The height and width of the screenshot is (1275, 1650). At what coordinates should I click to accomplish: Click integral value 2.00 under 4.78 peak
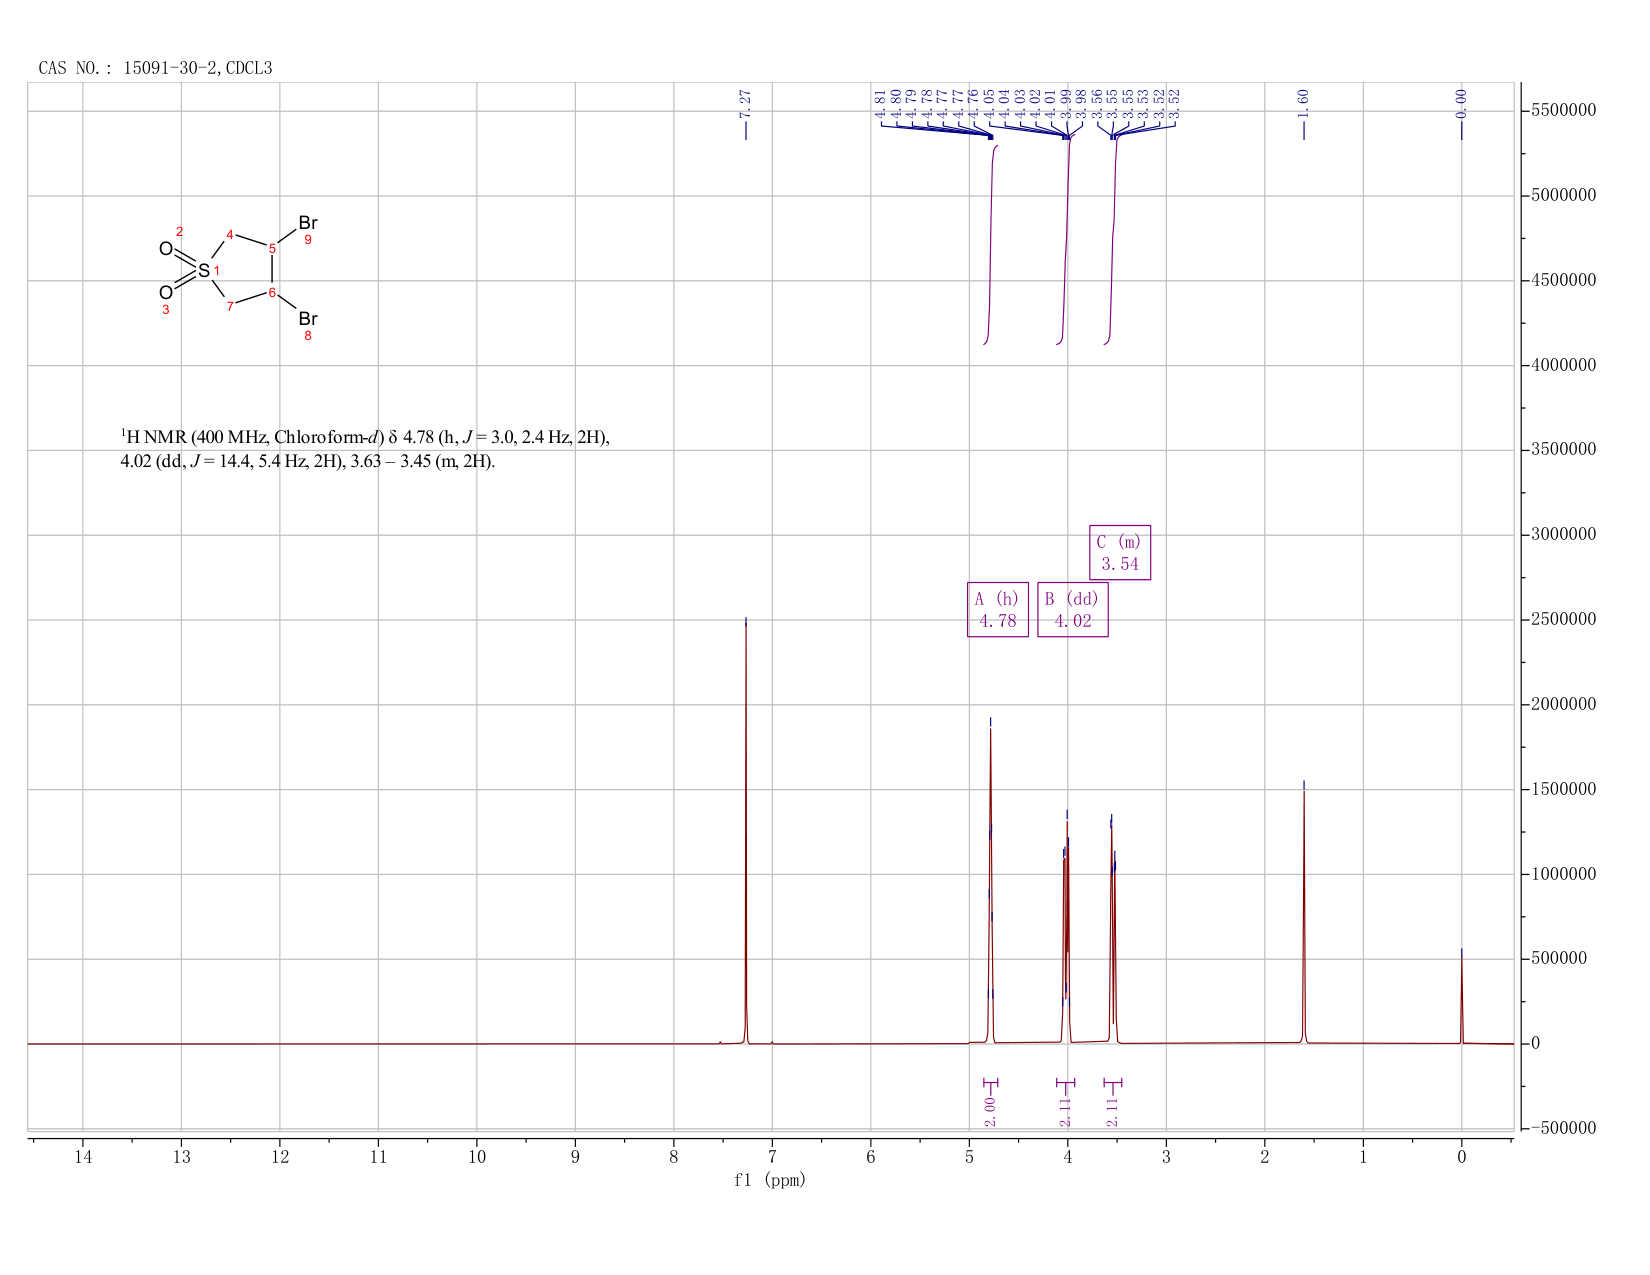point(990,1111)
